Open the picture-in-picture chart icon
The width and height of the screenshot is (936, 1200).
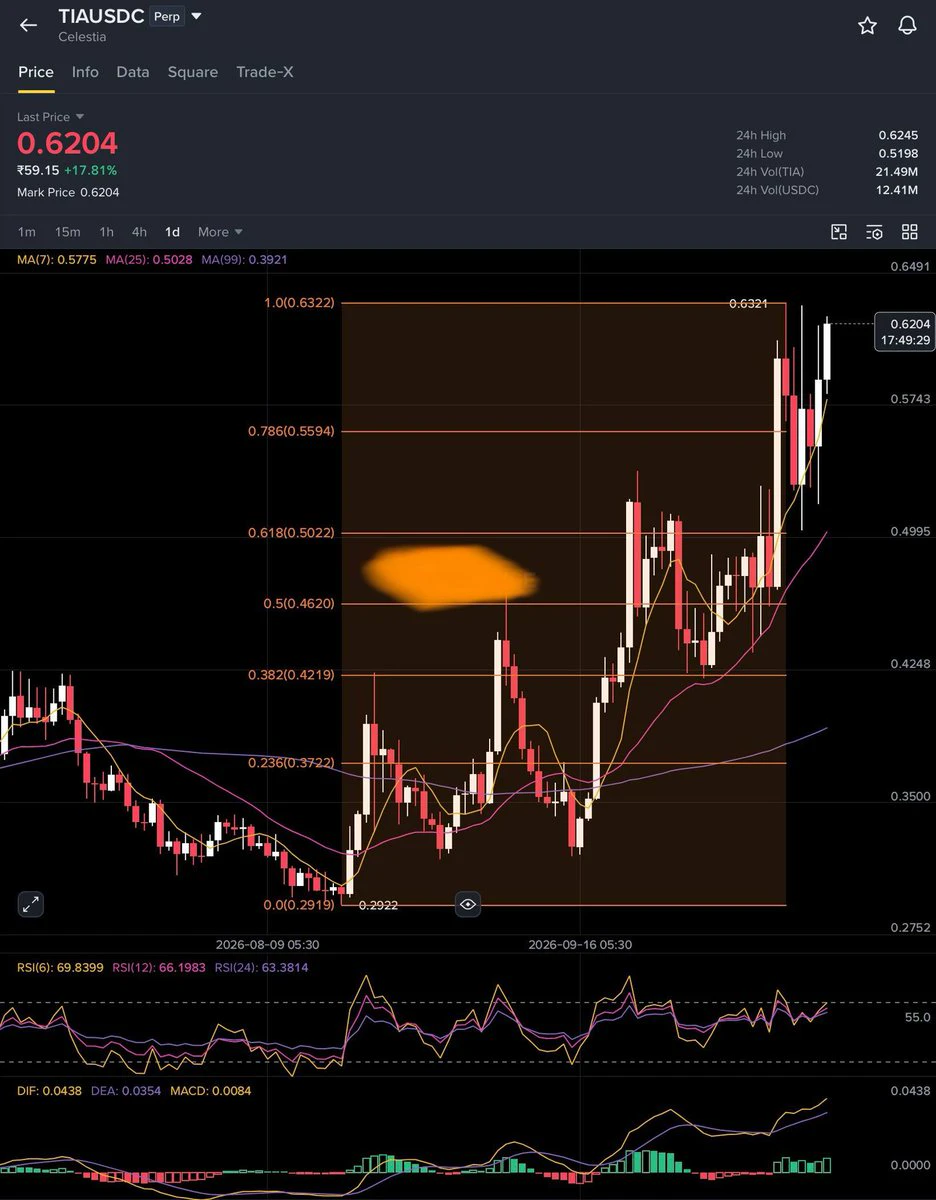(x=839, y=232)
